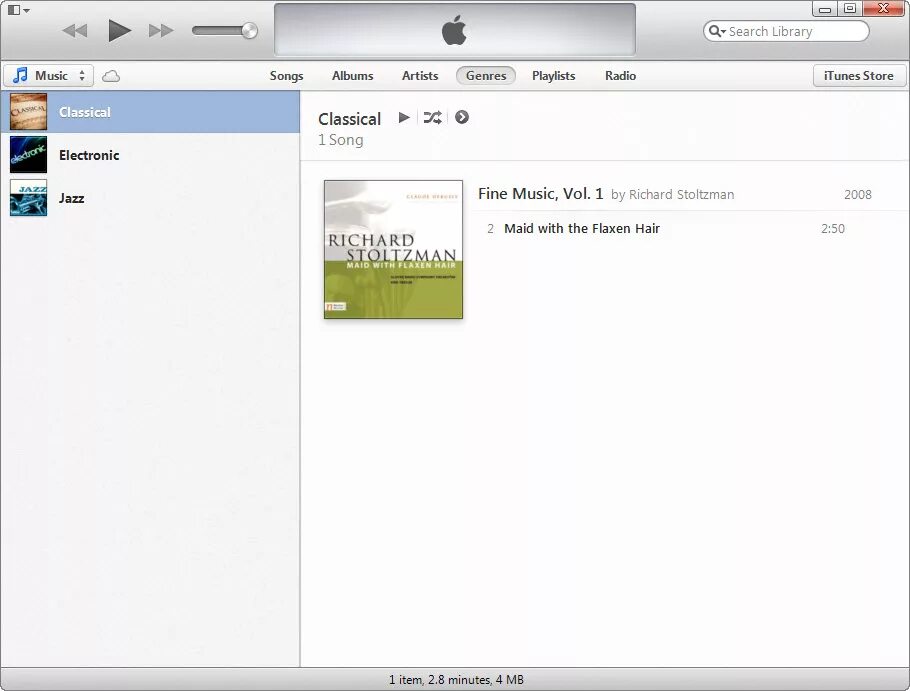The width and height of the screenshot is (910, 691).
Task: Click the Search Library field
Action: [786, 31]
